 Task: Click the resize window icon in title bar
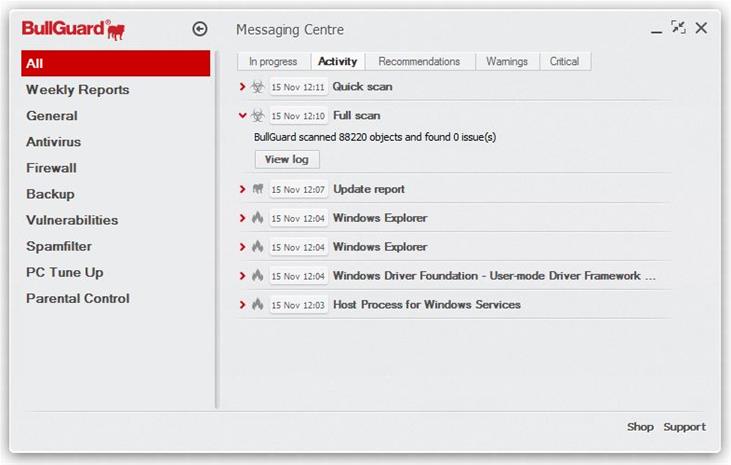pyautogui.click(x=678, y=28)
